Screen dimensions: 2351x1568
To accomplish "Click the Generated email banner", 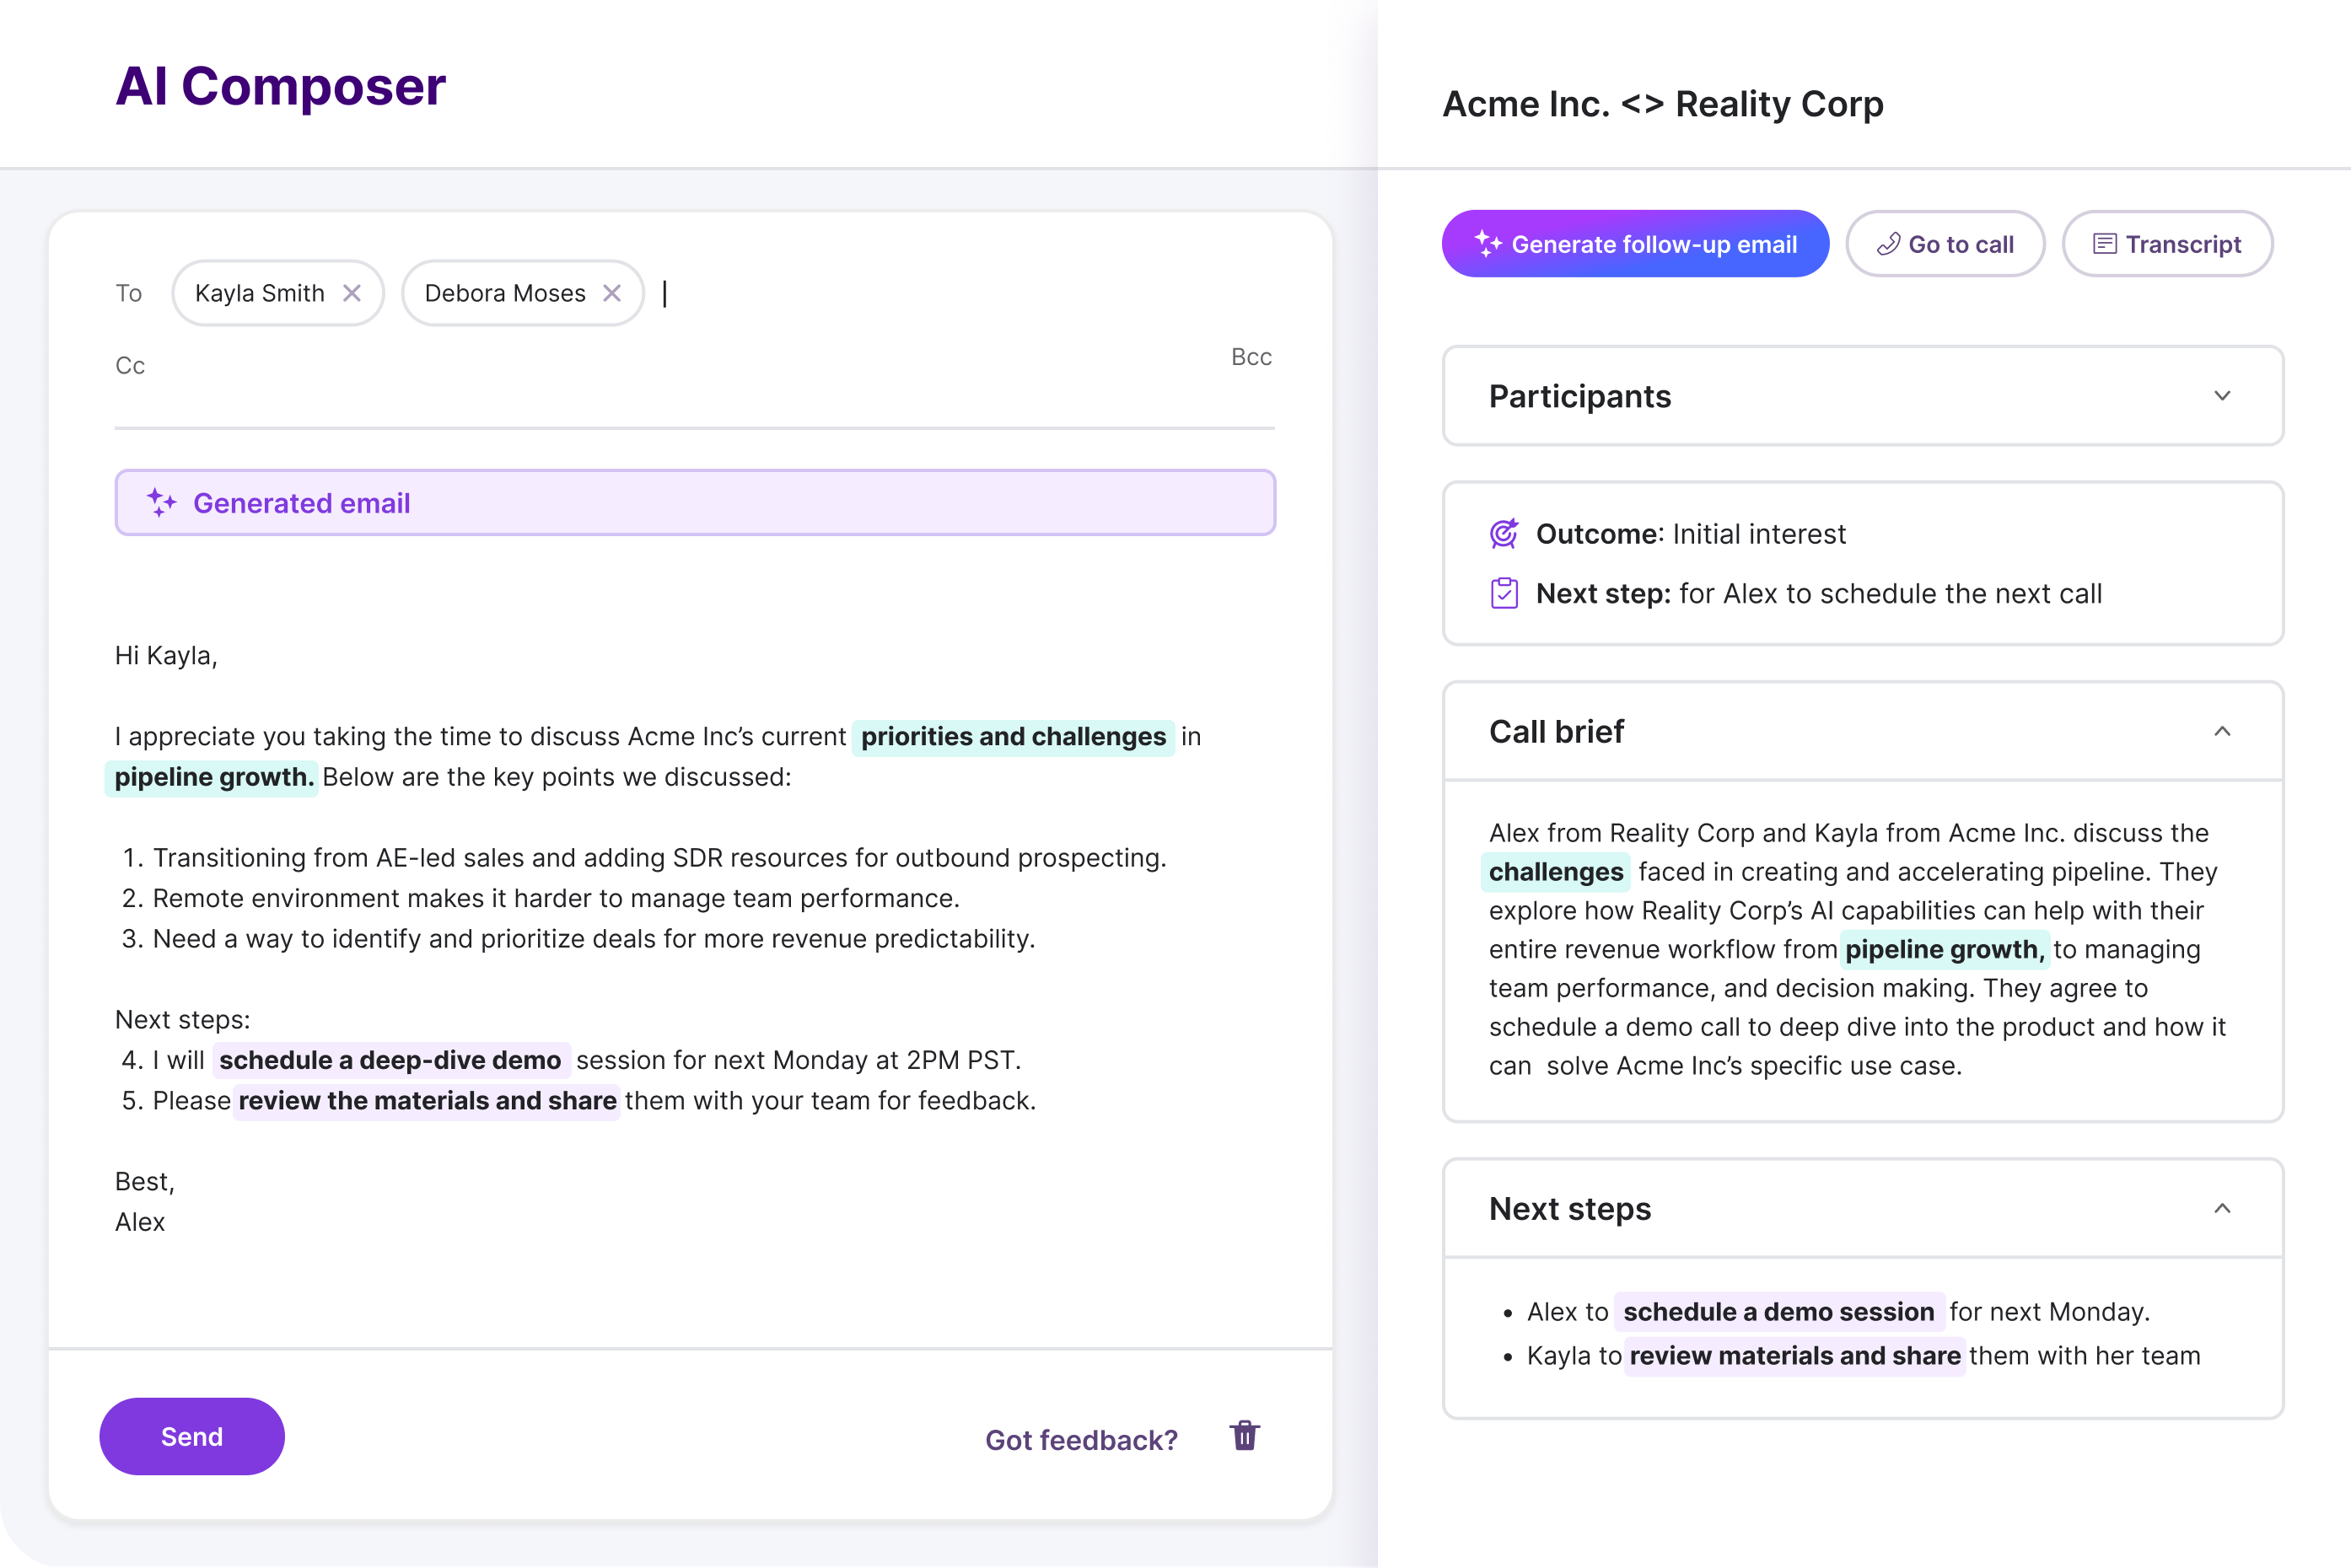I will (x=695, y=502).
